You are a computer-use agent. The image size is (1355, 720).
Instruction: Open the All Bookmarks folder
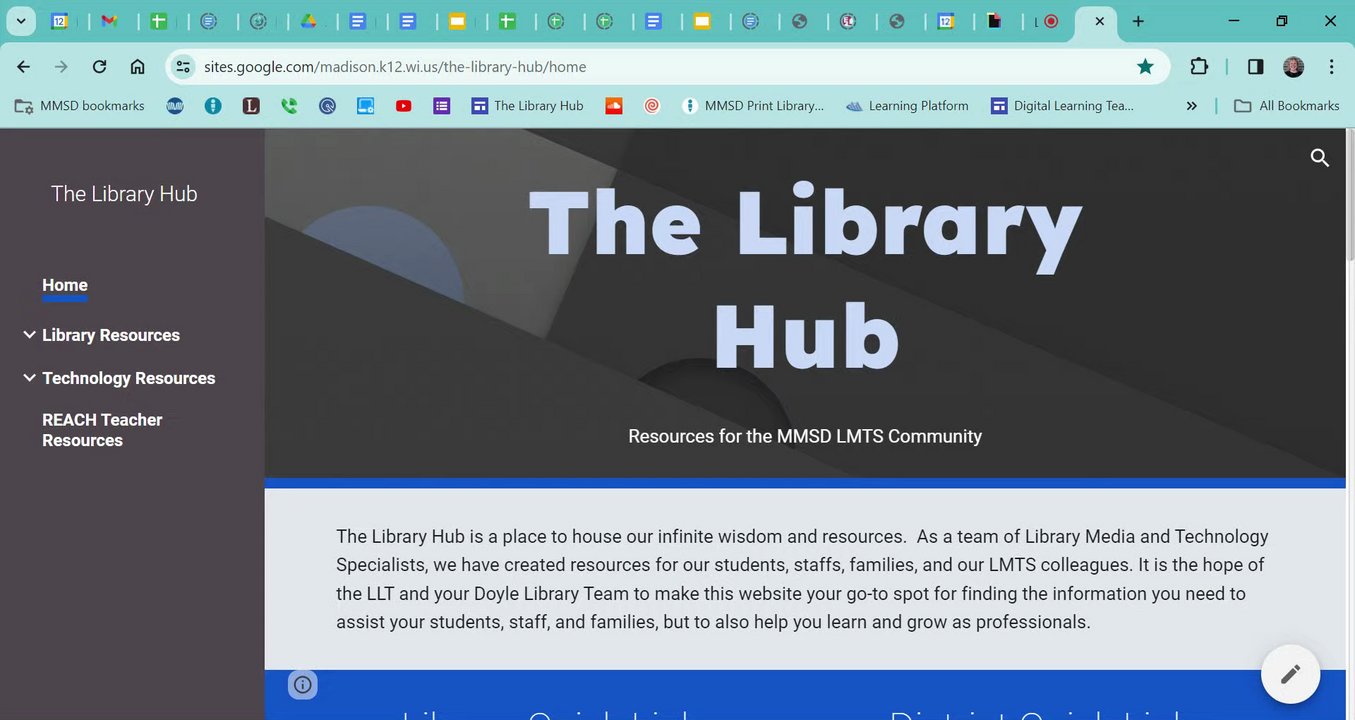1287,105
